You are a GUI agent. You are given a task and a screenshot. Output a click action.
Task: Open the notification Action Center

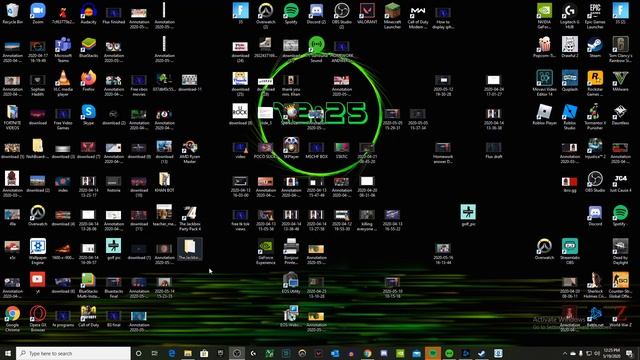click(629, 353)
